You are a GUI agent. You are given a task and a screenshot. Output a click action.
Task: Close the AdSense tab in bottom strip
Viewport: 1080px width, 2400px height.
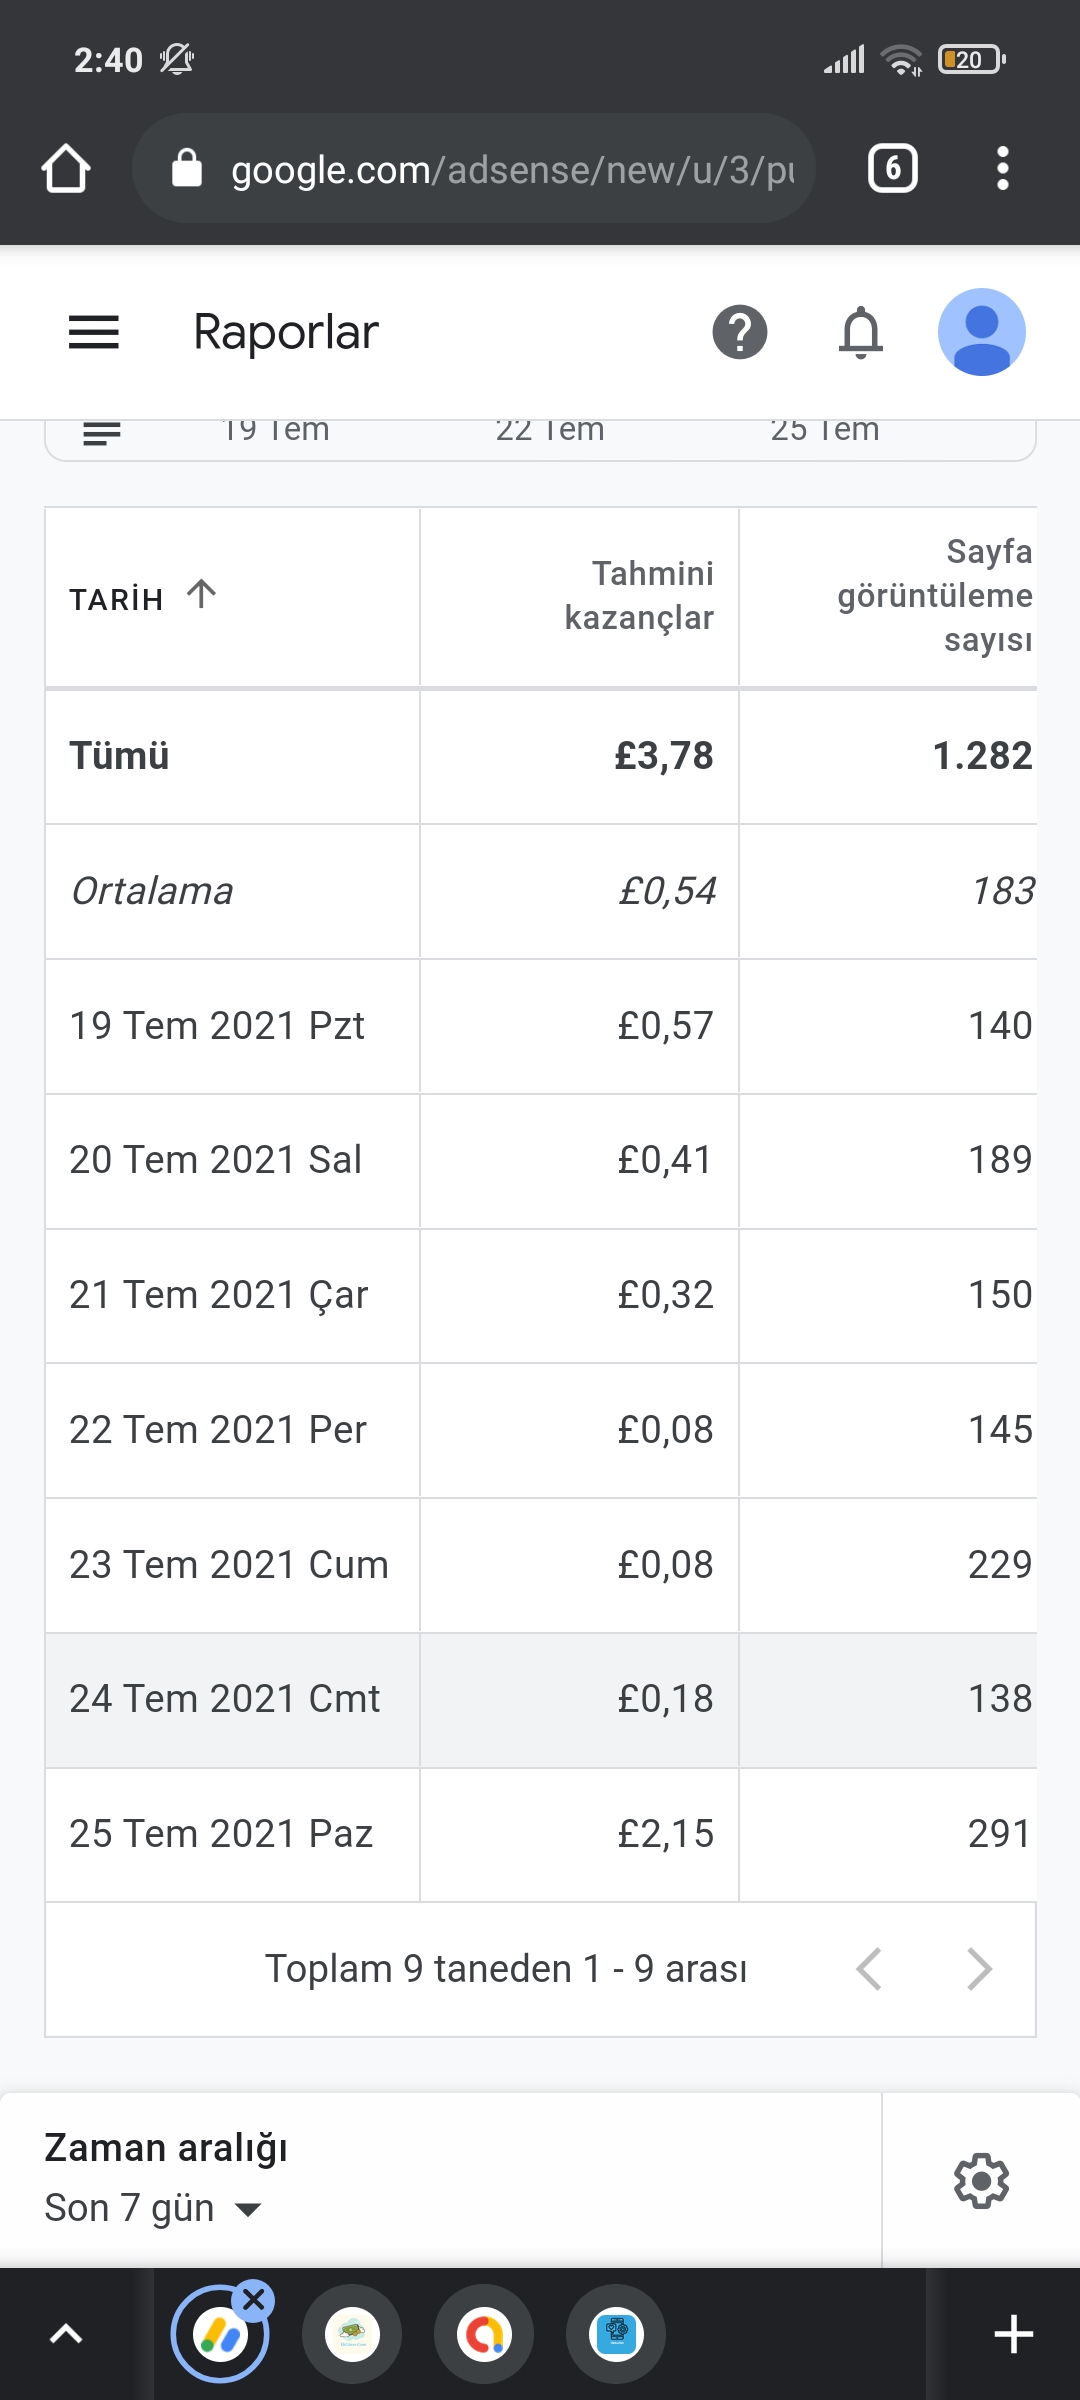(254, 2299)
